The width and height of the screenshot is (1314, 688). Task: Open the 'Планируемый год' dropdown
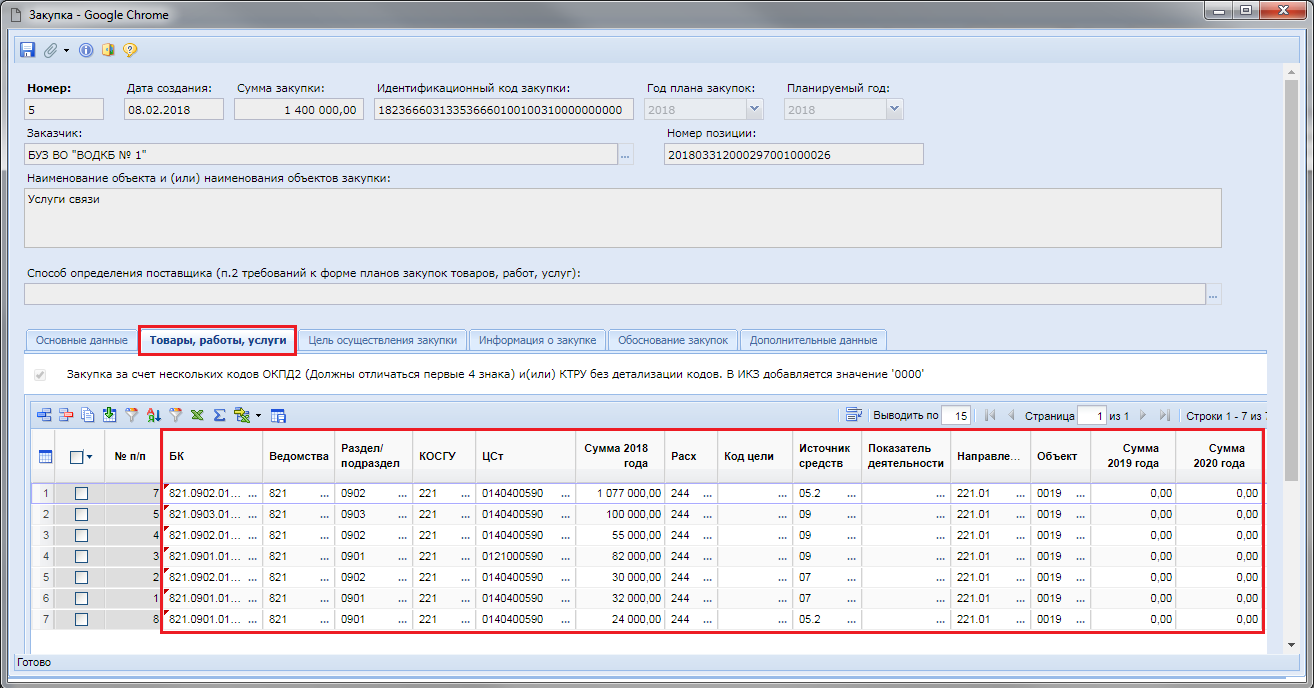click(893, 110)
